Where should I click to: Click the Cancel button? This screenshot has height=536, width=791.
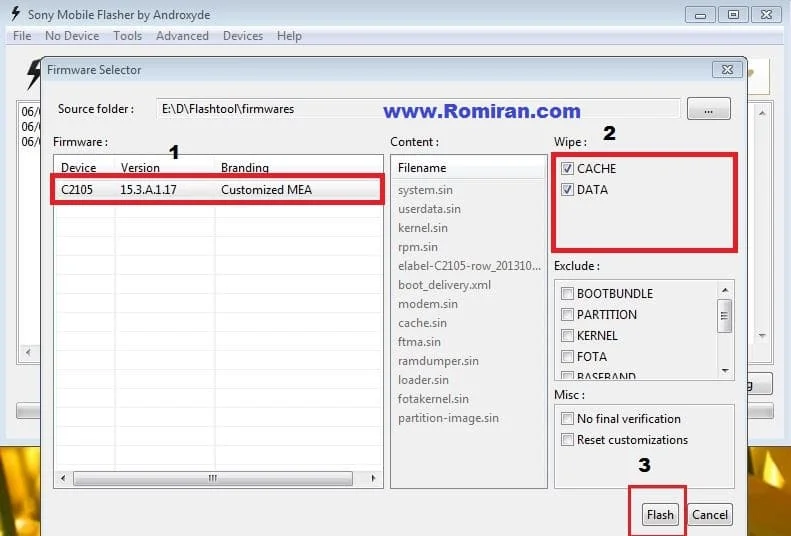[710, 515]
